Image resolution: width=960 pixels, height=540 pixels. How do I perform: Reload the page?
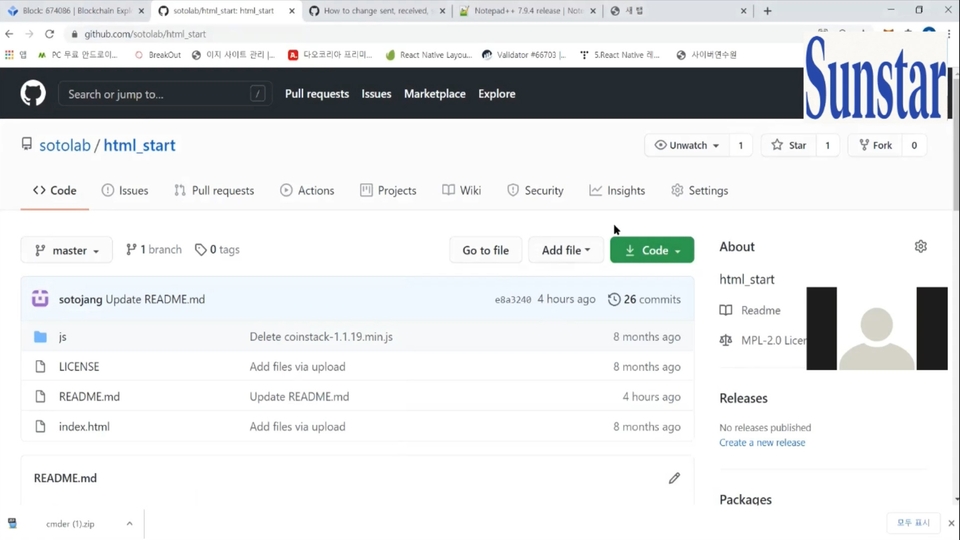[x=50, y=34]
